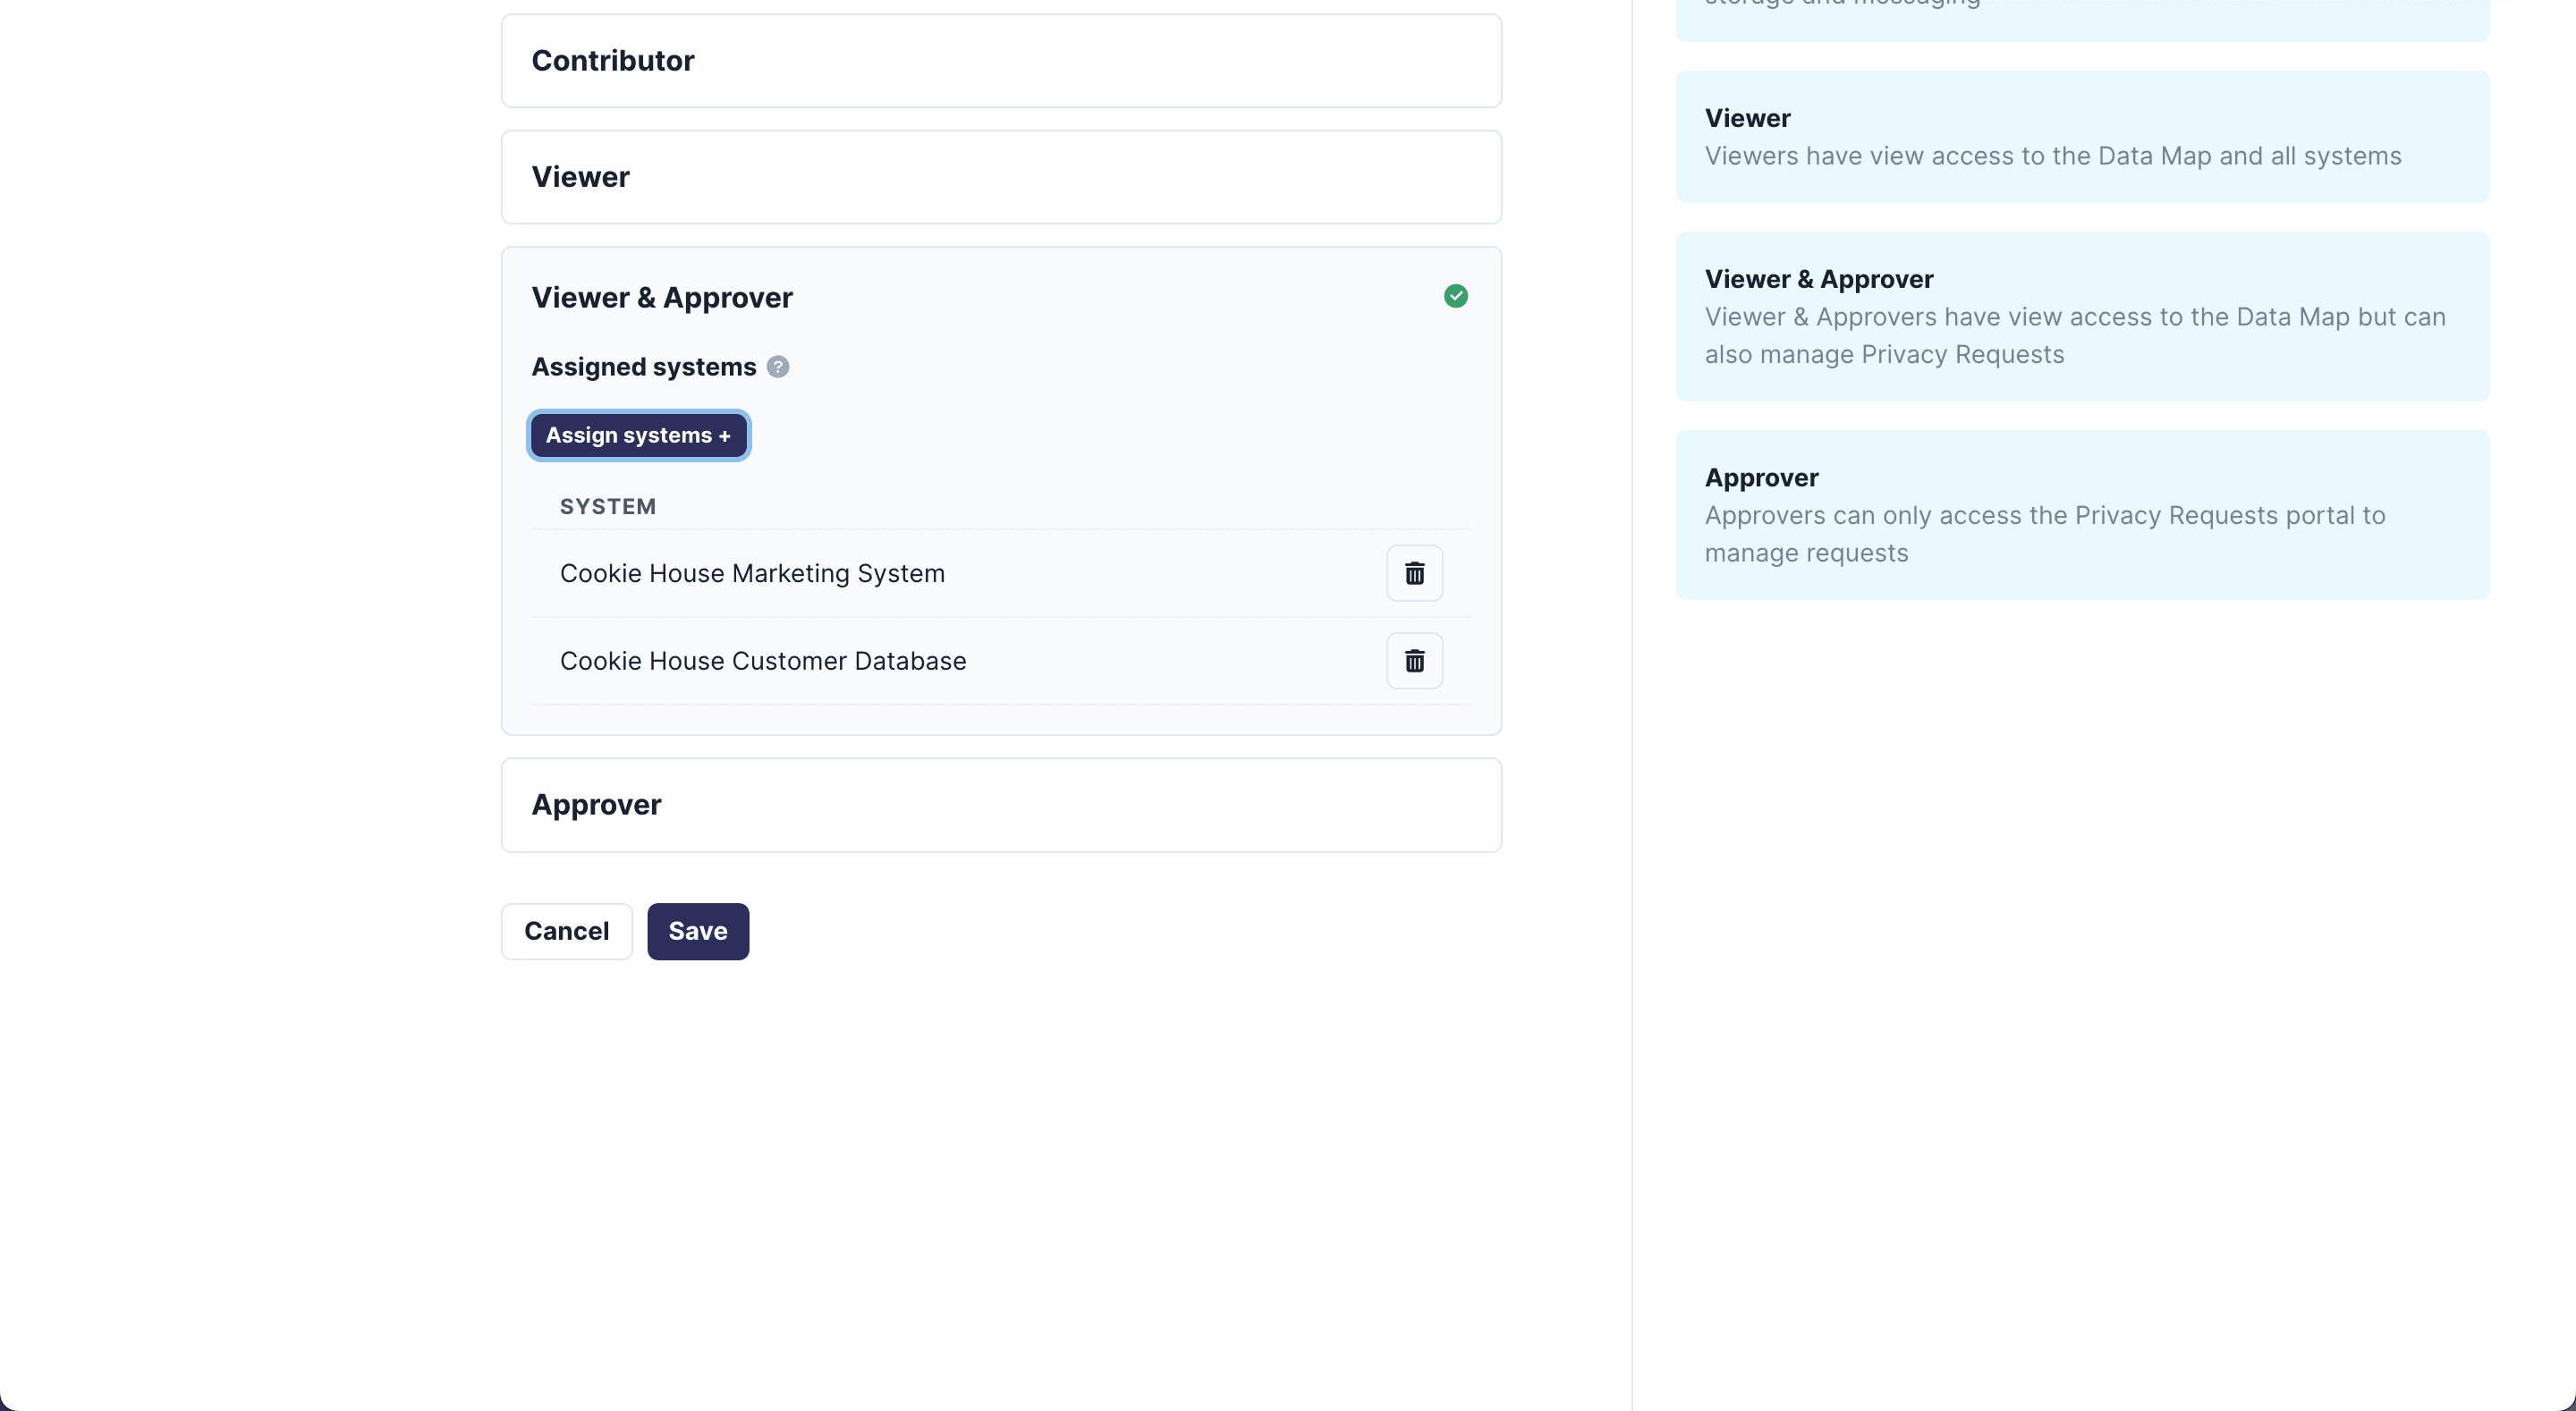Click the green checkmark on Viewer & Approver
This screenshot has width=2576, height=1411.
point(1455,296)
